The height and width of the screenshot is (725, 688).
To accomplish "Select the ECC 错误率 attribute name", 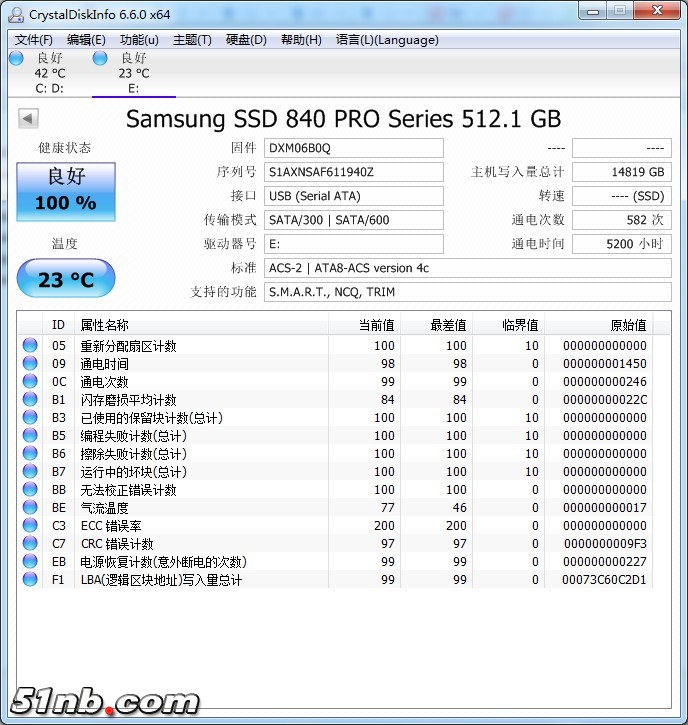I will [x=111, y=526].
